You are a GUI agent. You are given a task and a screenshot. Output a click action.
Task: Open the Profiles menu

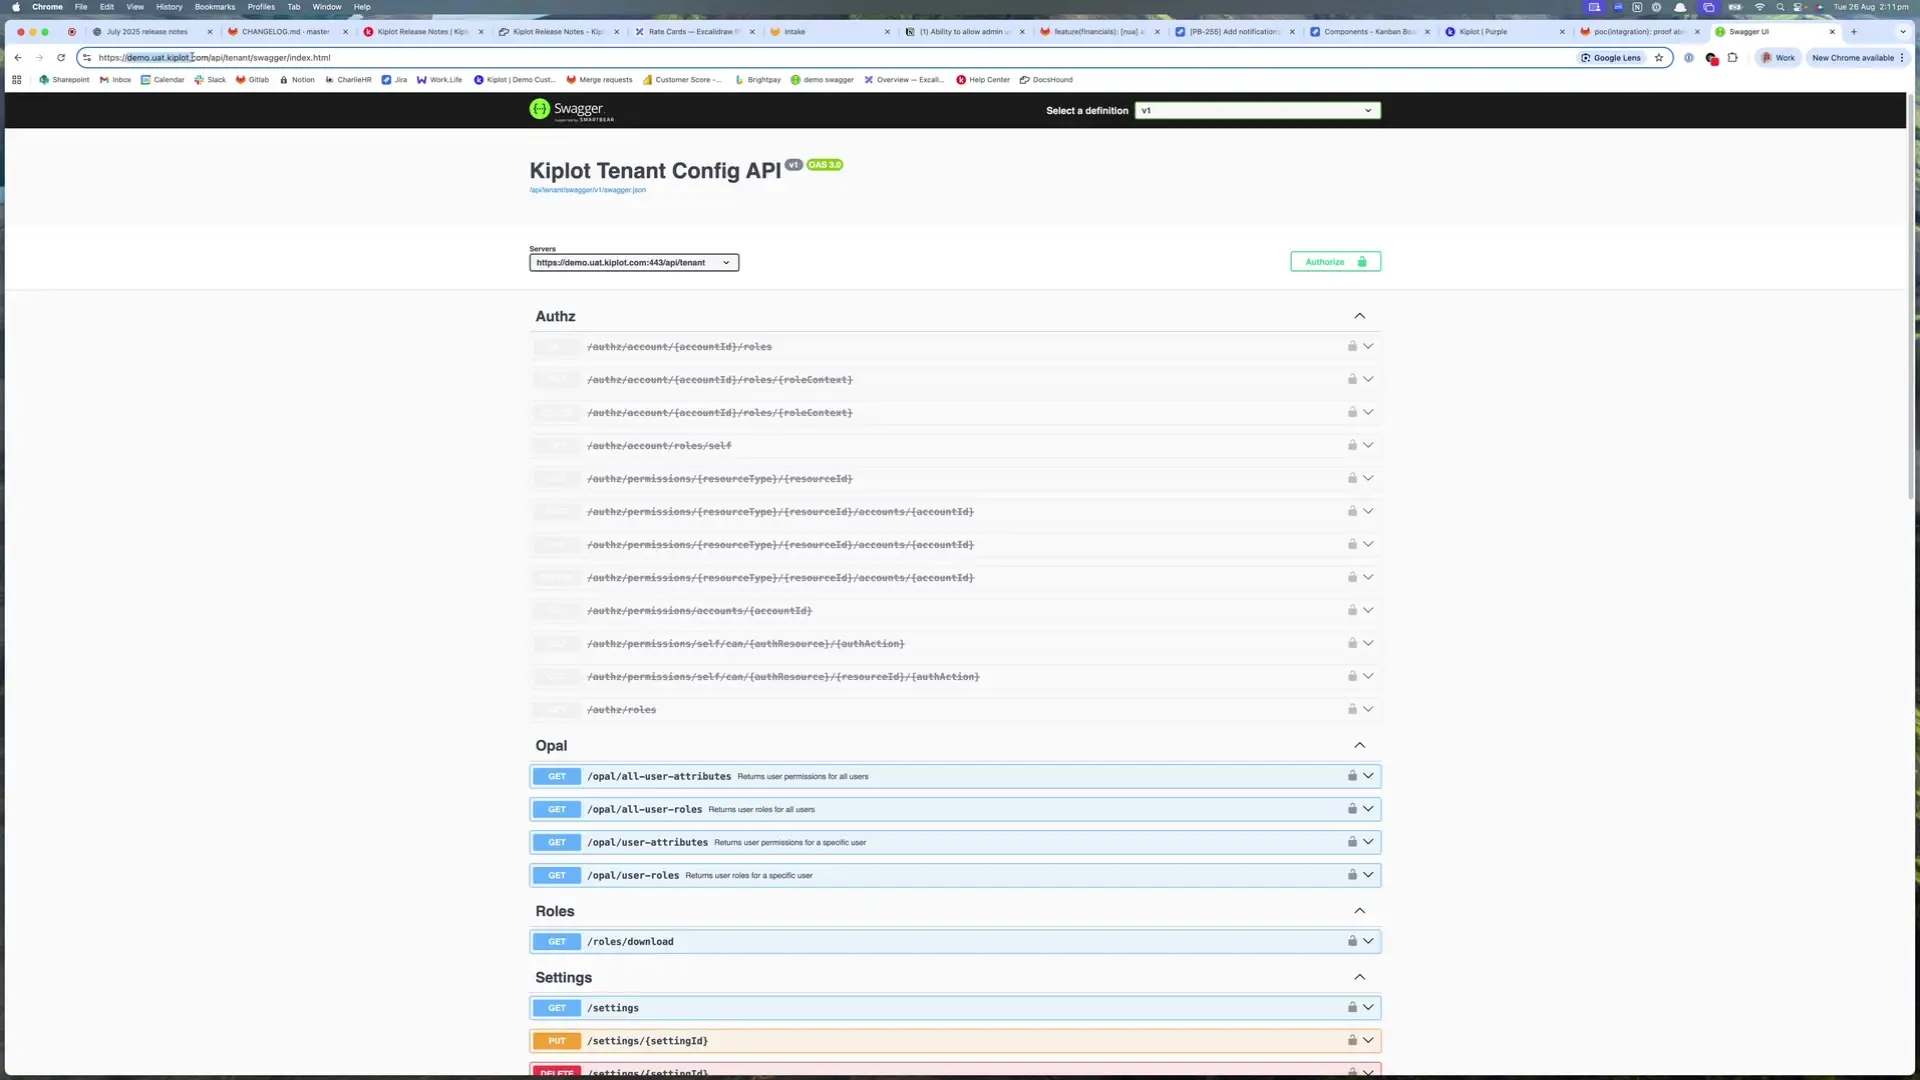(261, 7)
